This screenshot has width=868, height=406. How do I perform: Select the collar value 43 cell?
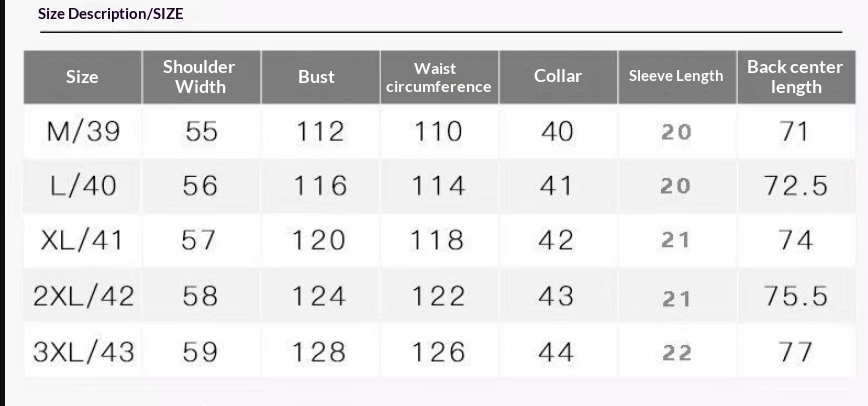coord(556,296)
